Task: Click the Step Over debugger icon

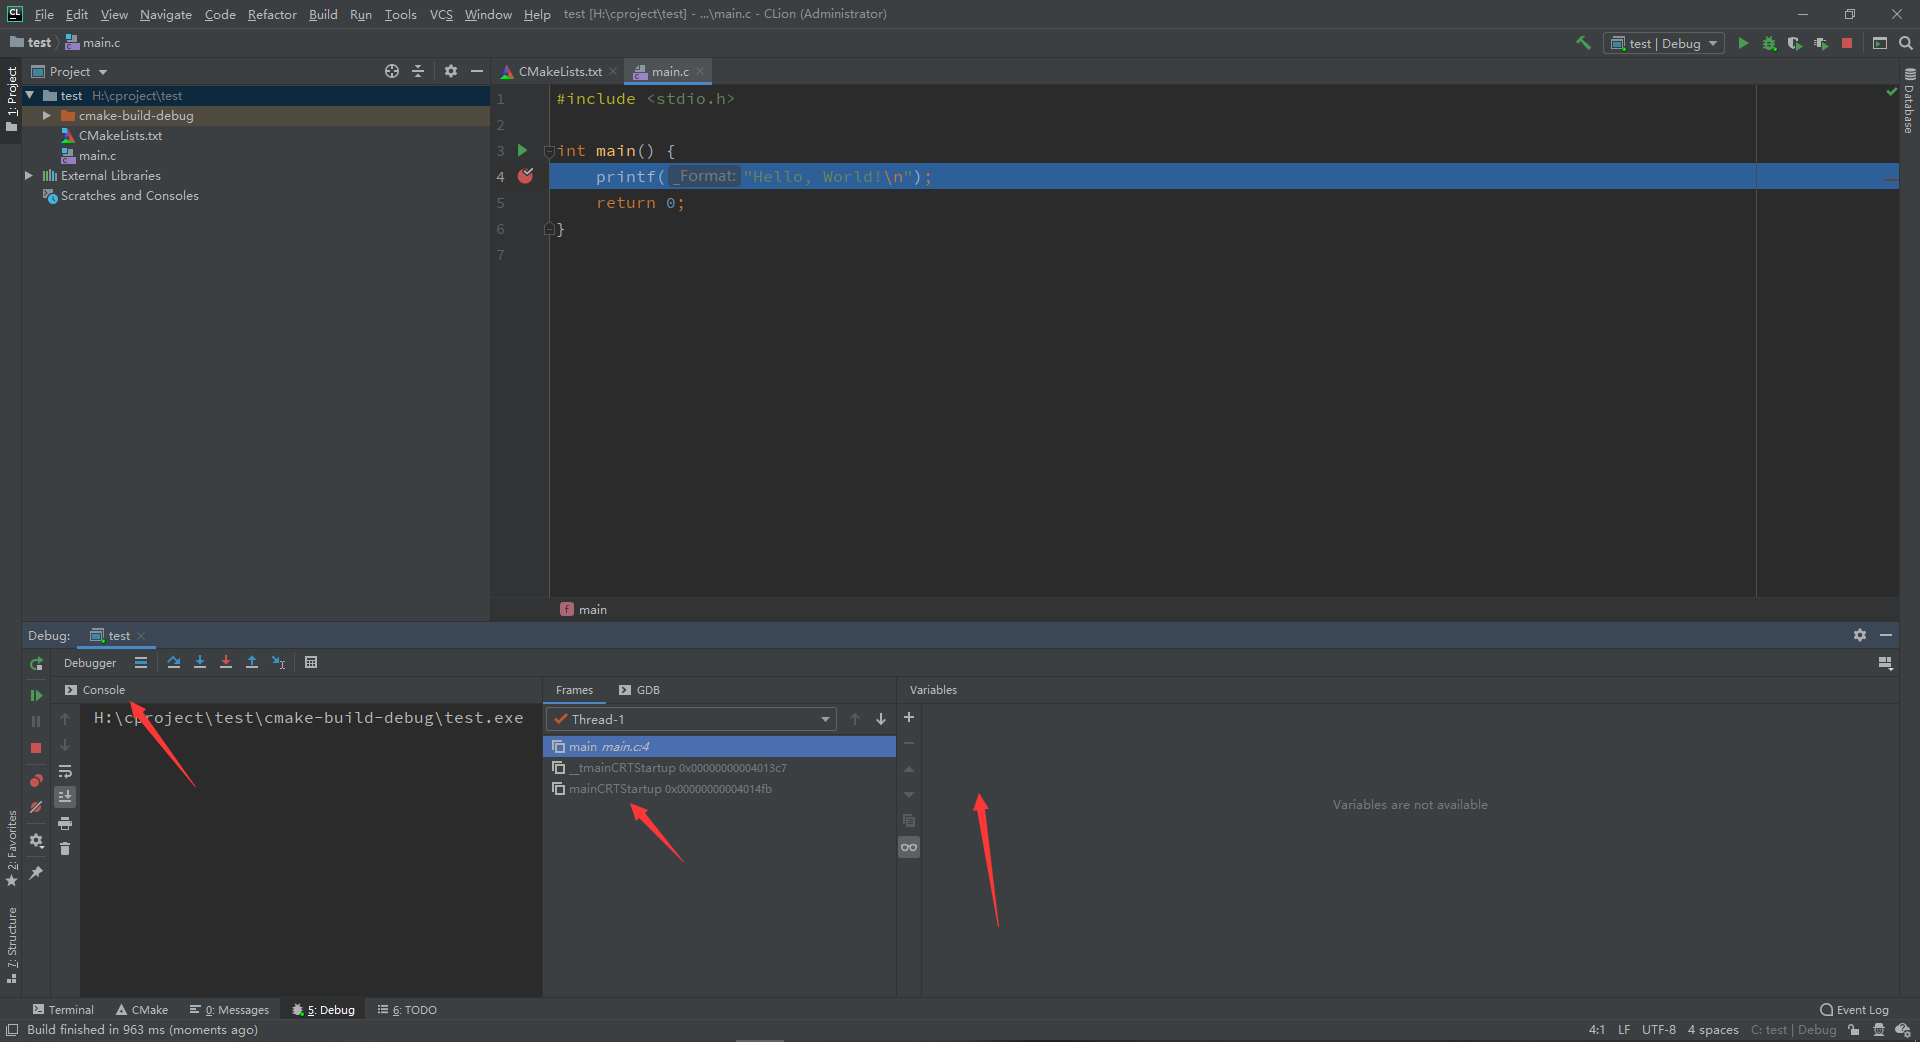Action: [174, 662]
